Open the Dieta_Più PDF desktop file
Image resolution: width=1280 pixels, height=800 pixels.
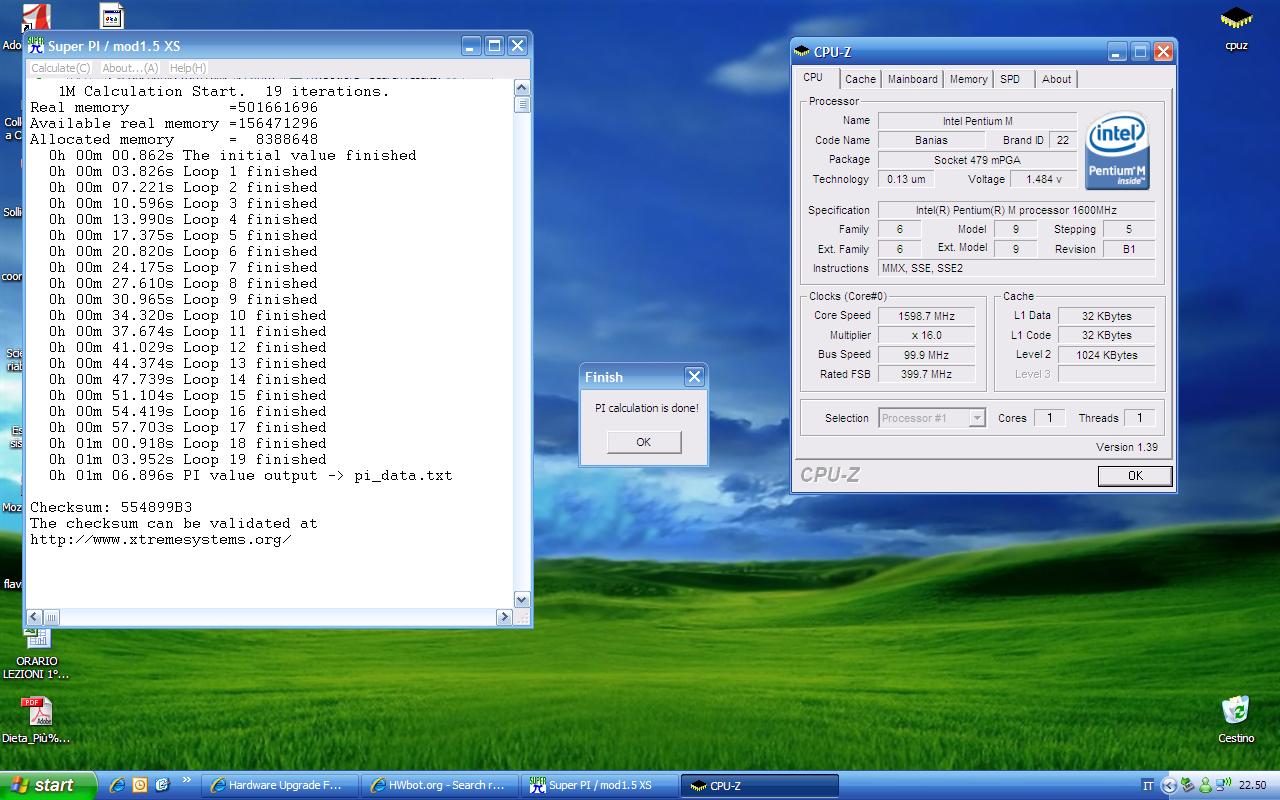point(36,720)
